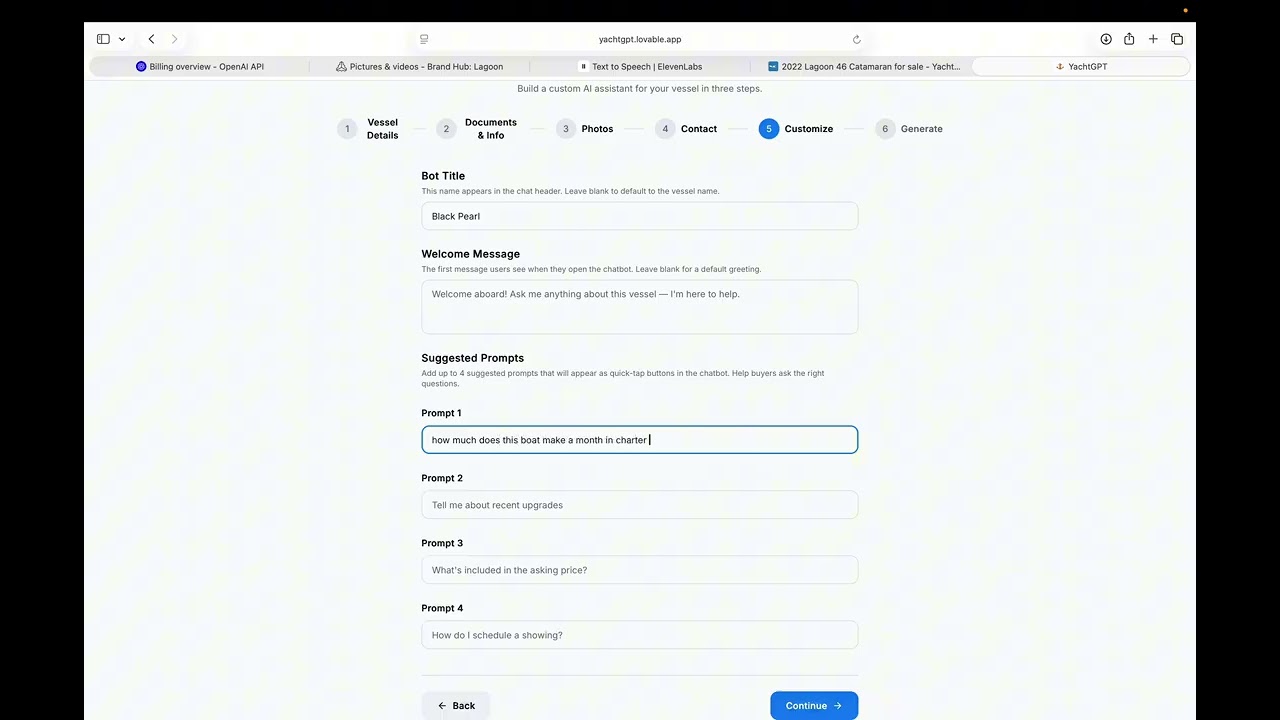Switch to Billing overview - OpenAI API tab
The height and width of the screenshot is (720, 1280).
[200, 66]
